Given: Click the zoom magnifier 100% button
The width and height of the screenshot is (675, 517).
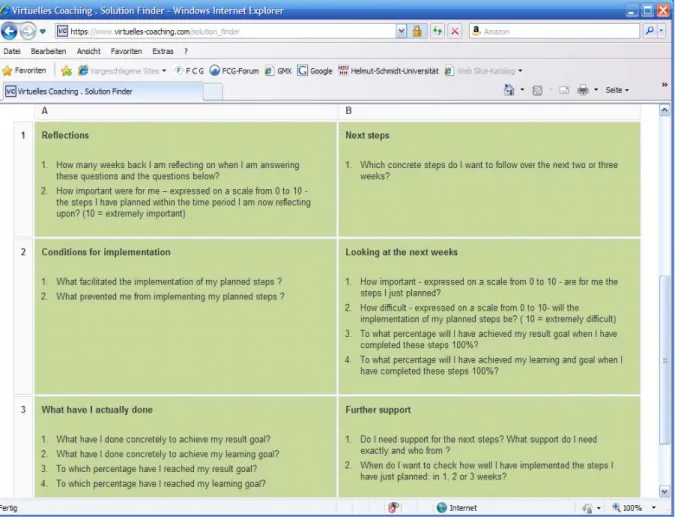Looking at the screenshot, I should (x=627, y=508).
